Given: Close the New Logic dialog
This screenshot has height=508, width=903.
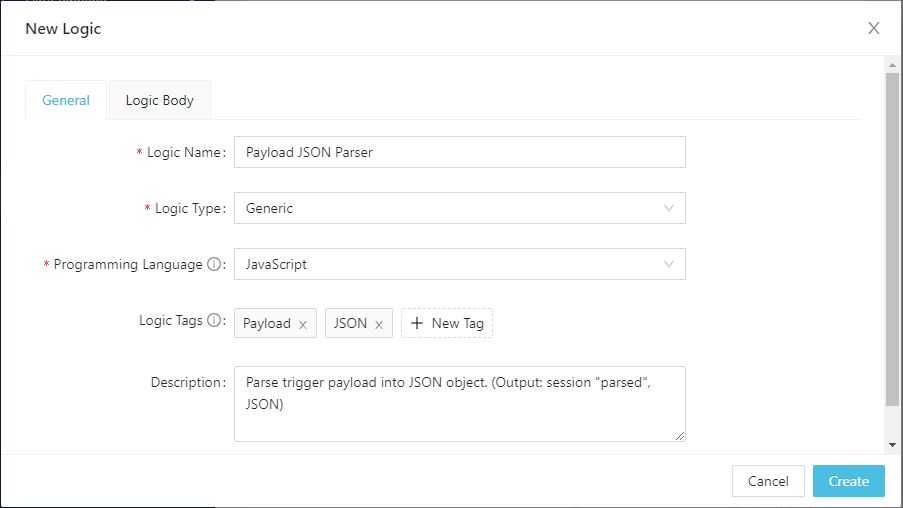Looking at the screenshot, I should pyautogui.click(x=874, y=28).
